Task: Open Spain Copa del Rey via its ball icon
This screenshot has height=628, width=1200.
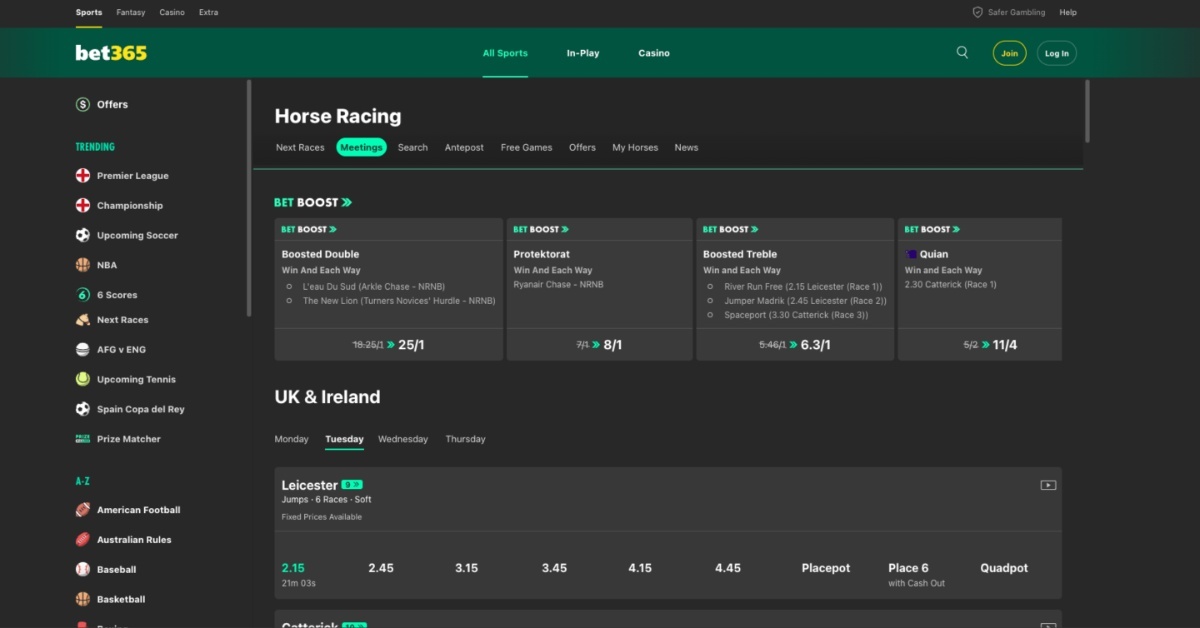Action: (82, 409)
